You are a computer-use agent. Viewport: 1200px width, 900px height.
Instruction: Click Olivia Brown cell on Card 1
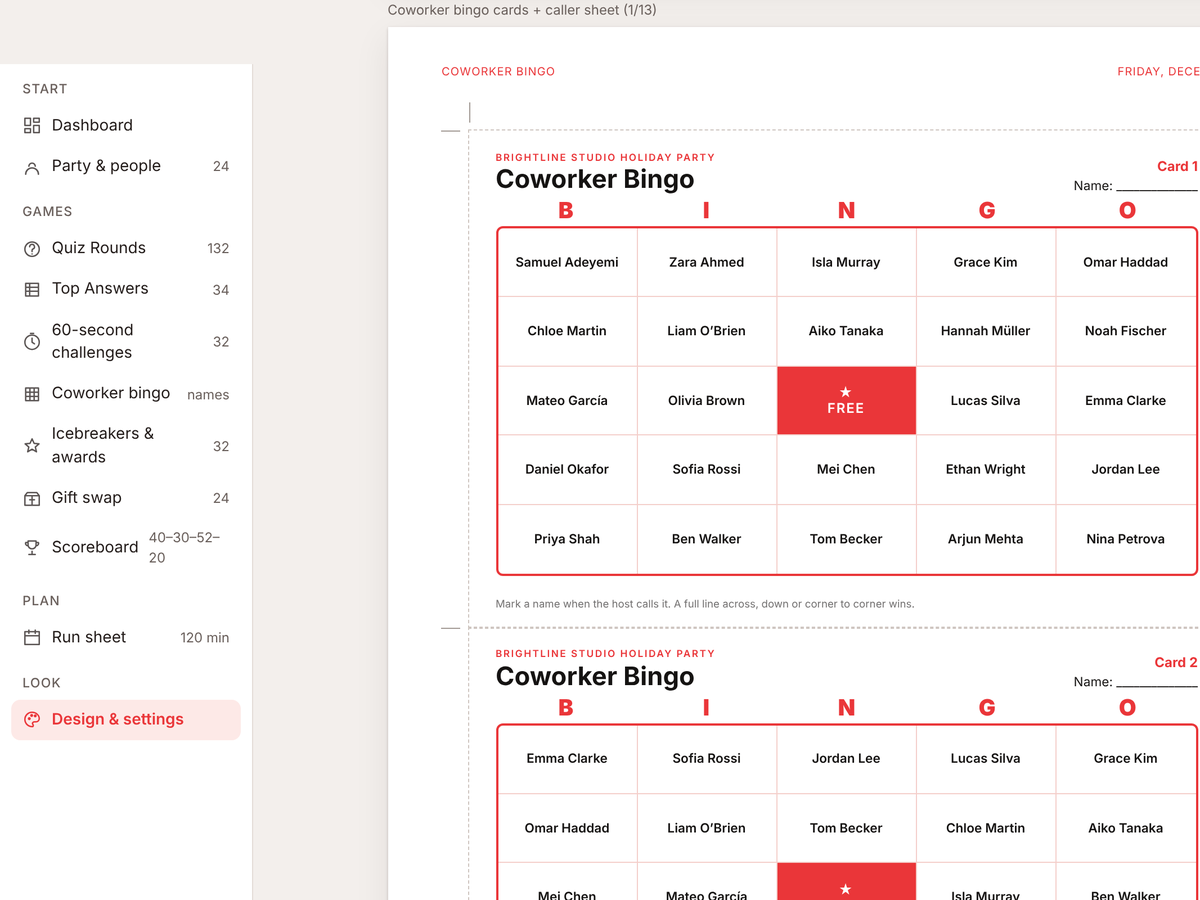(707, 400)
